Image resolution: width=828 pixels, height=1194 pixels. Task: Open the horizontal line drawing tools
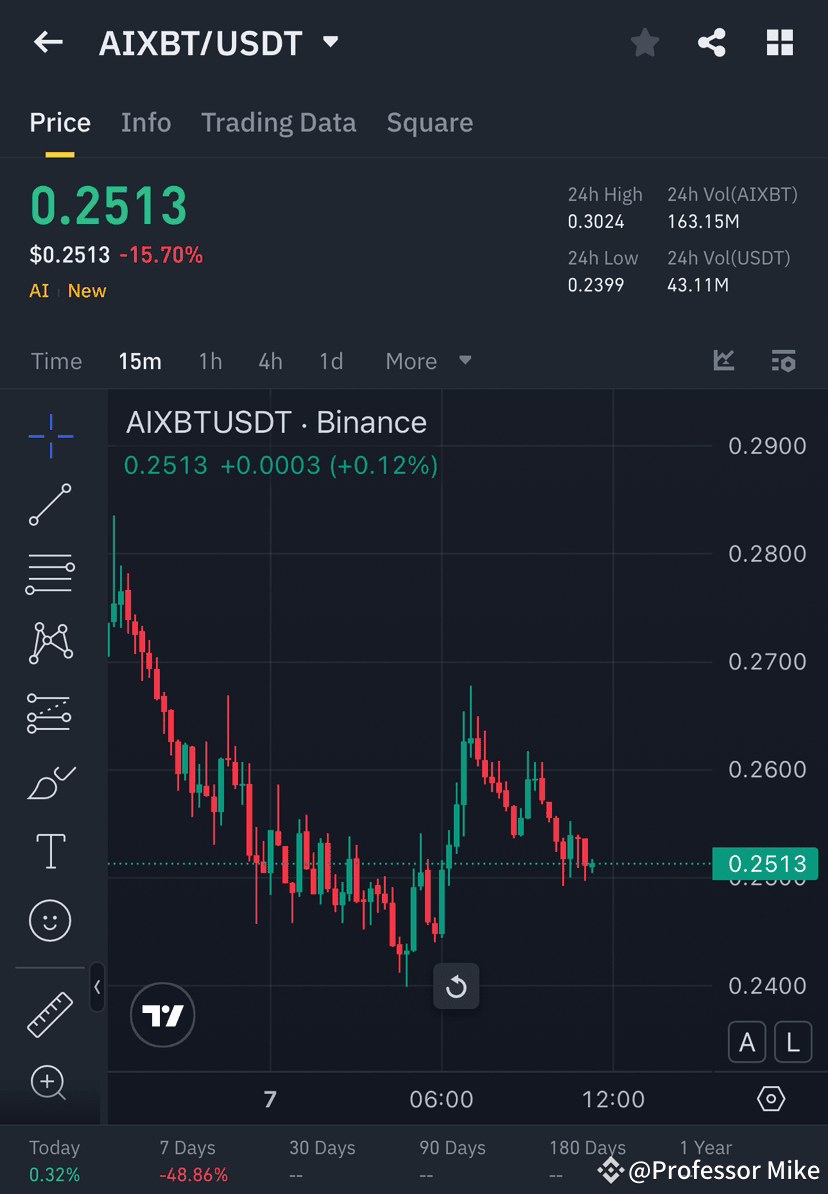50,574
